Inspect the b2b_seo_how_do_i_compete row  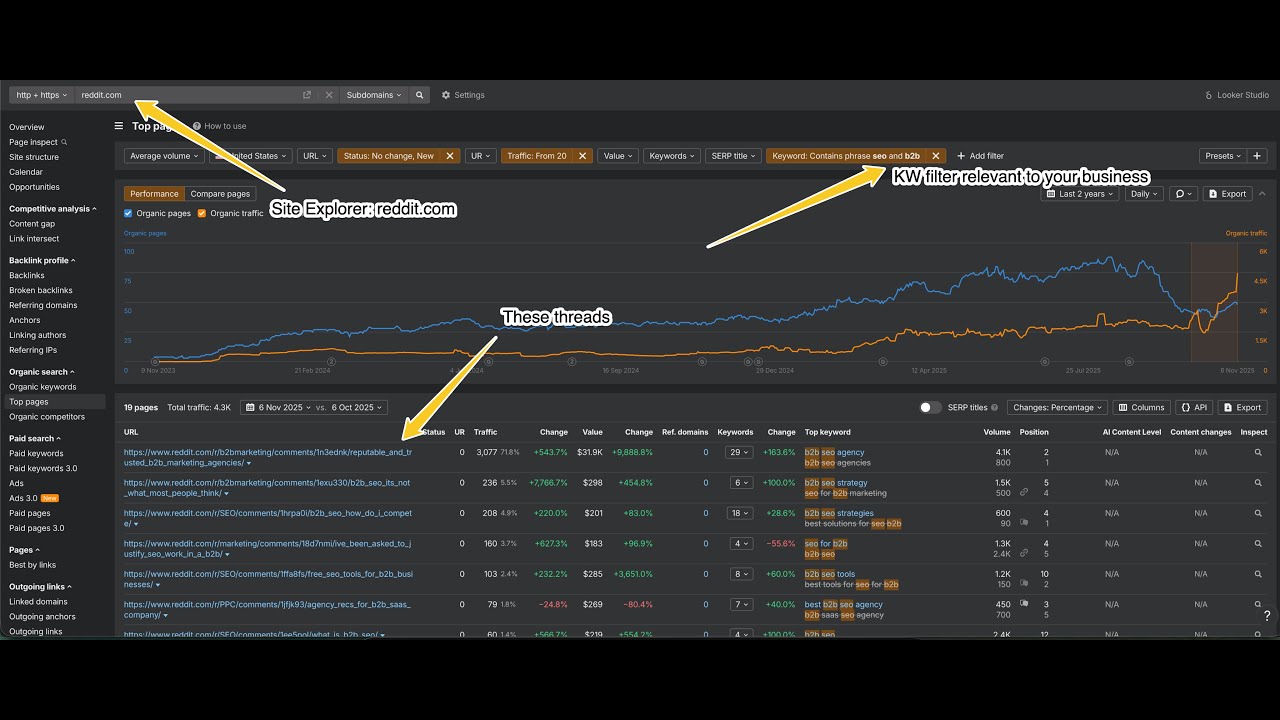pos(1258,513)
